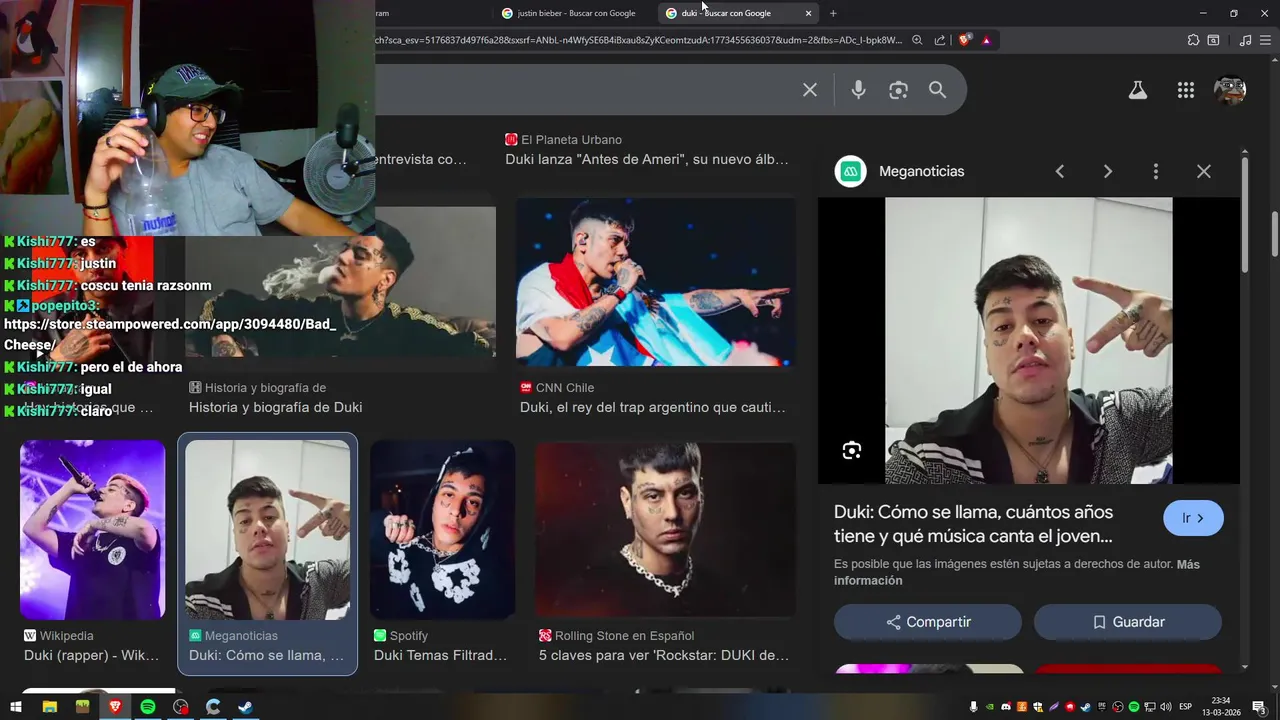Open Search Labs flask icon
This screenshot has width=1280, height=720.
[1138, 90]
